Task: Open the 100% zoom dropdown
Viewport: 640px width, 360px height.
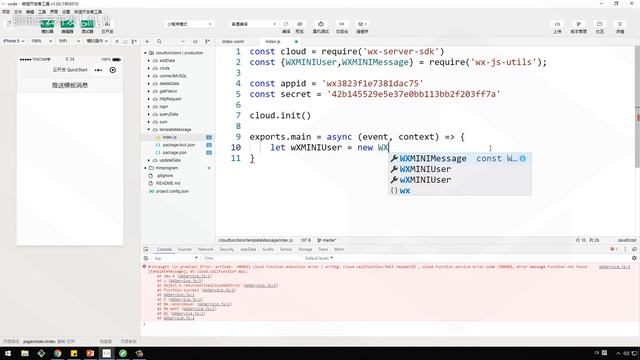Action: (x=42, y=41)
